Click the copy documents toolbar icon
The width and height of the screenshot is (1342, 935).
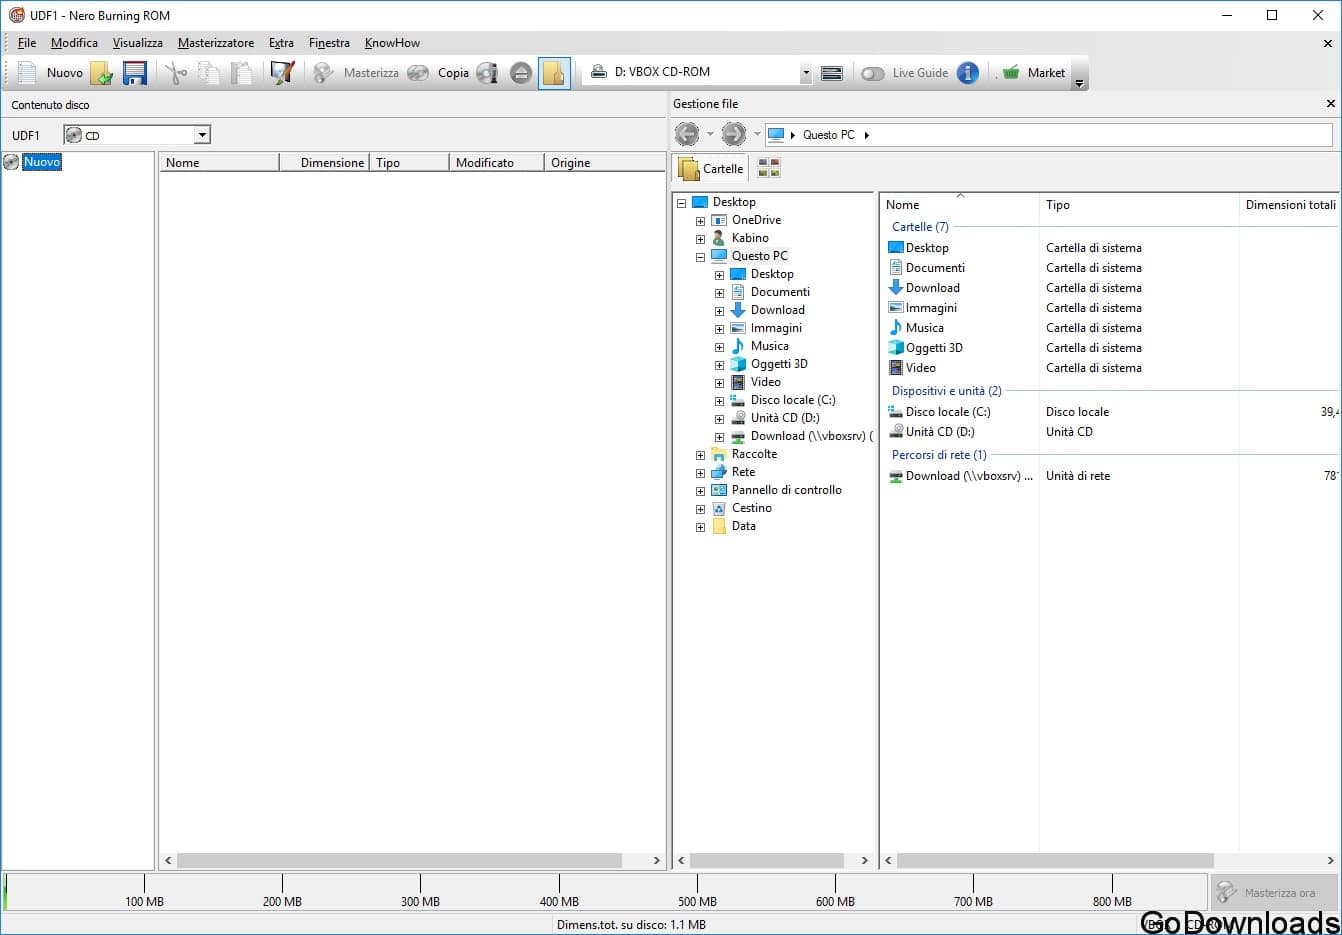pos(209,73)
